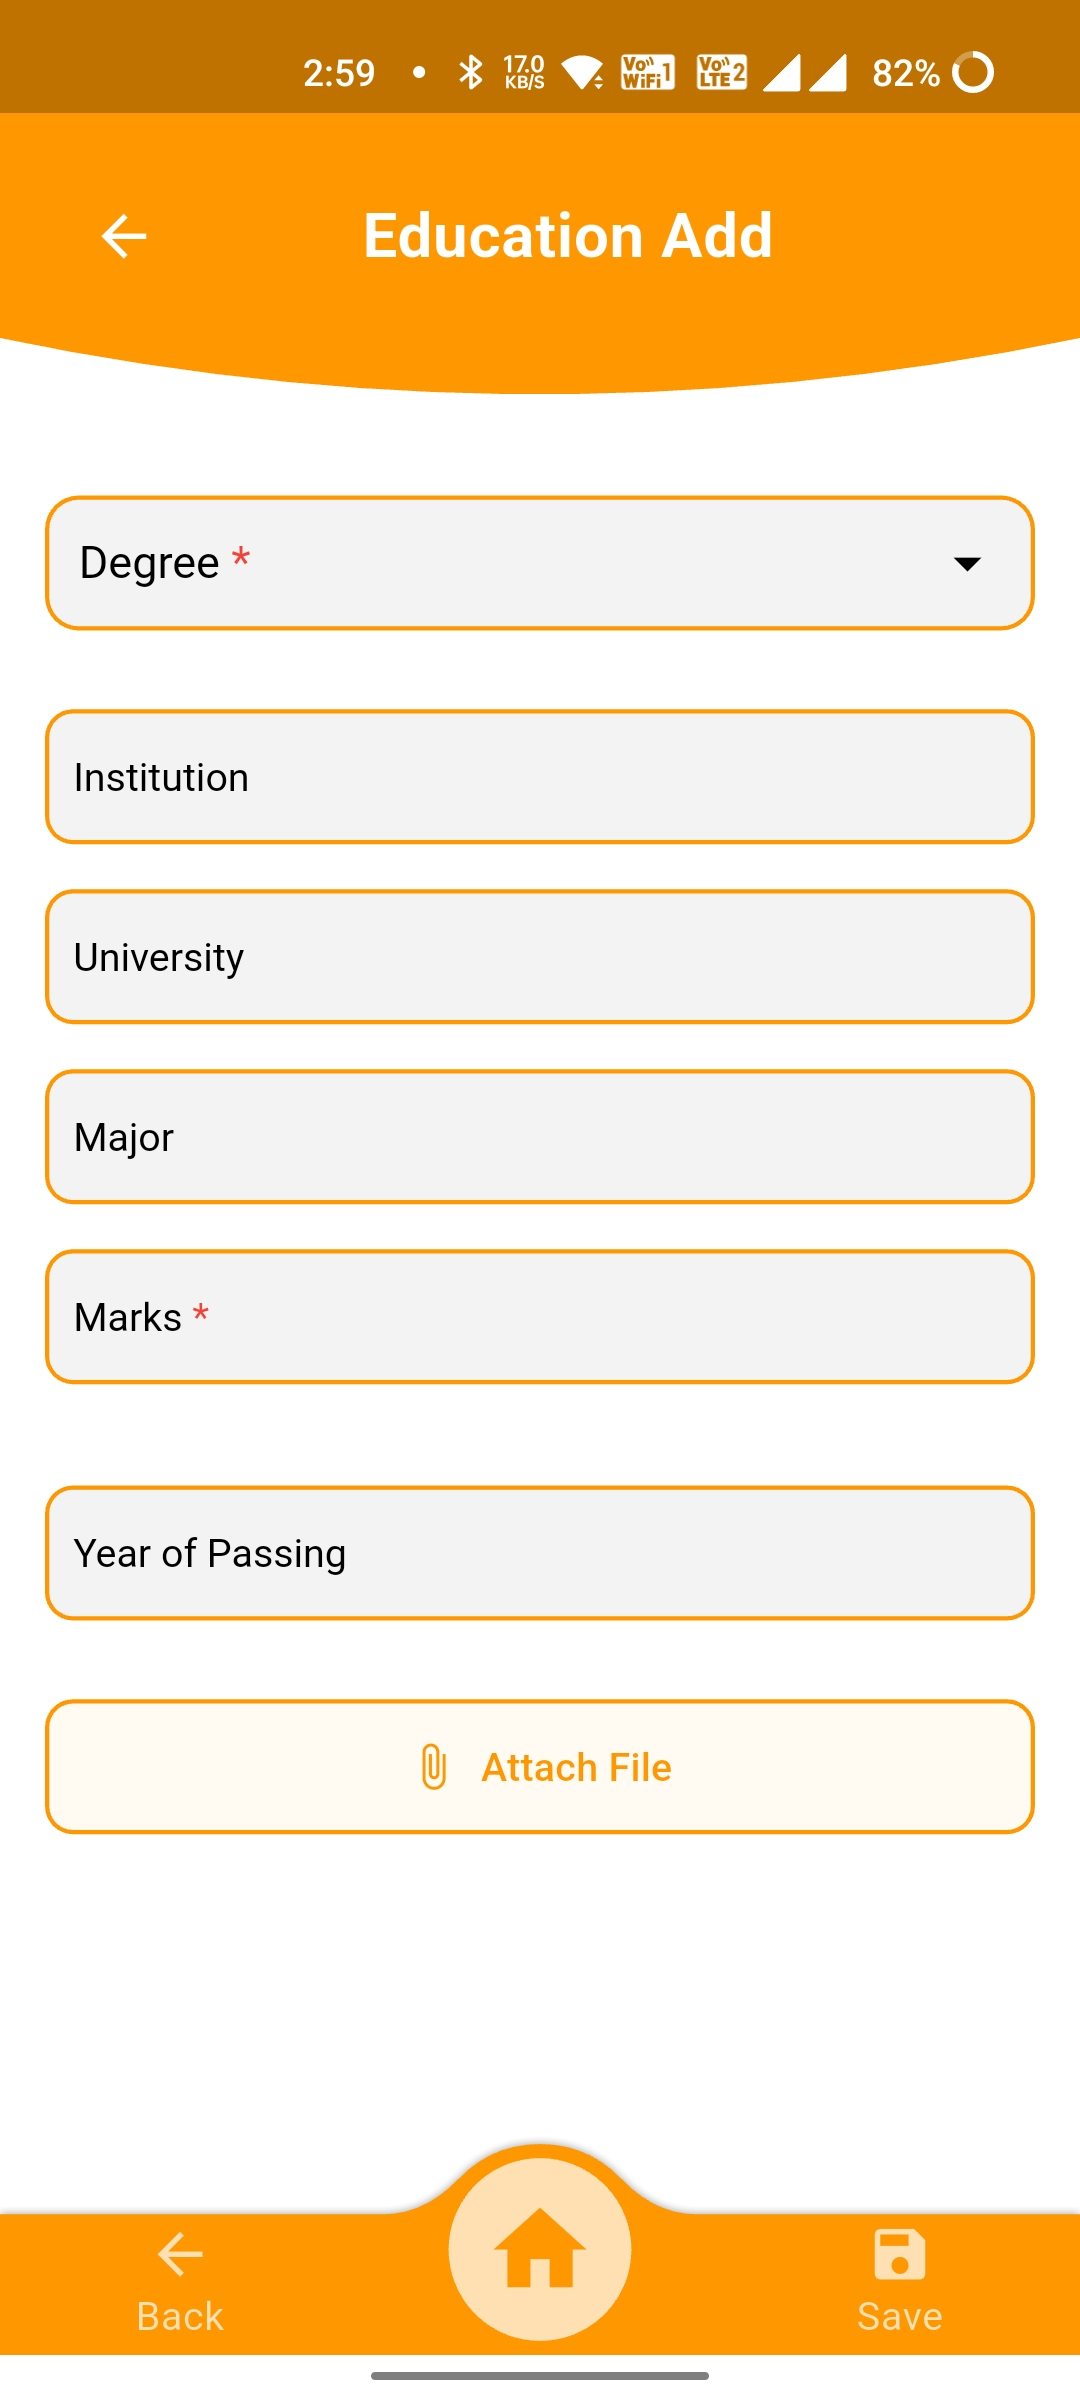Tap the Save floppy disk icon
The image size is (1080, 2400).
pyautogui.click(x=899, y=2254)
